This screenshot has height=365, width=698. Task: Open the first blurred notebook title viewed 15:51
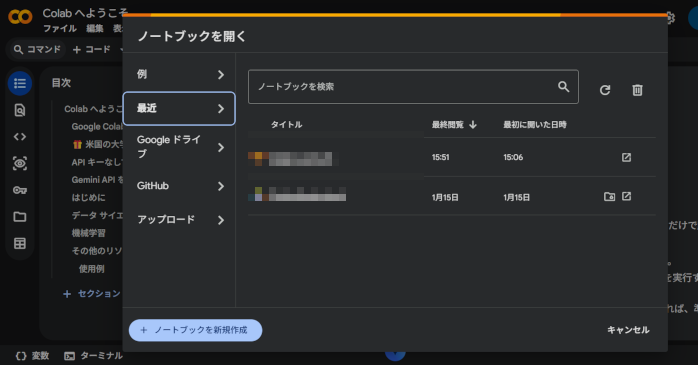(x=294, y=158)
